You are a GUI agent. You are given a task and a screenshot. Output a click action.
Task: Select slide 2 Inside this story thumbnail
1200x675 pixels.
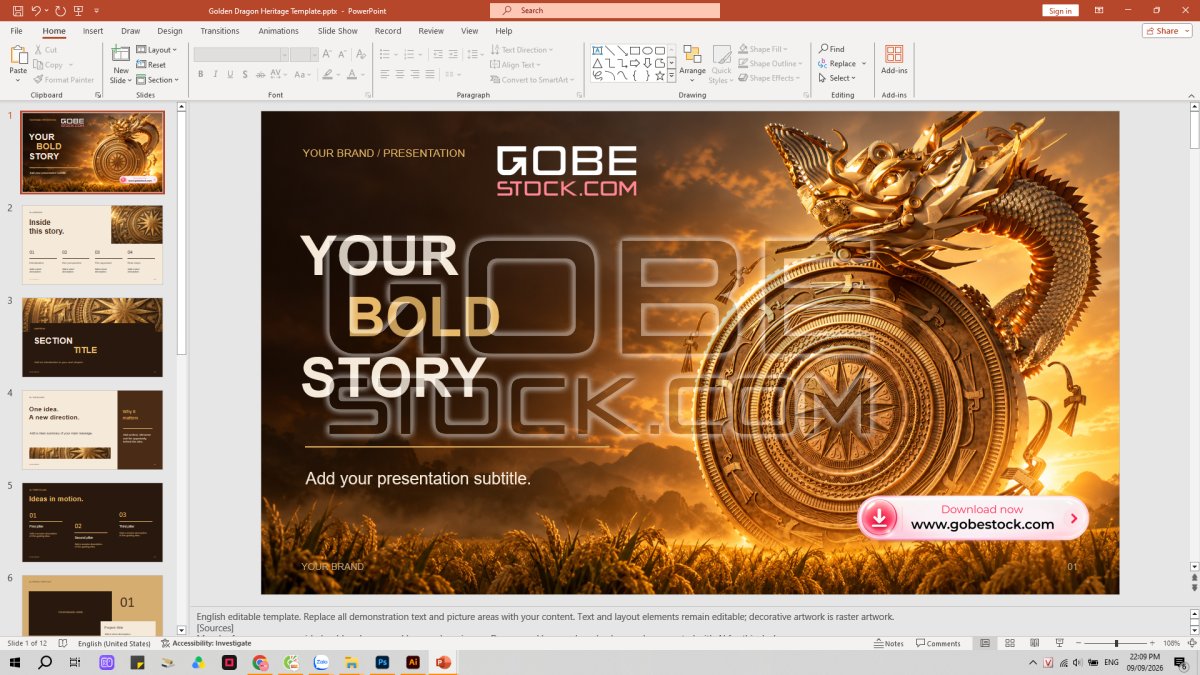pos(92,244)
